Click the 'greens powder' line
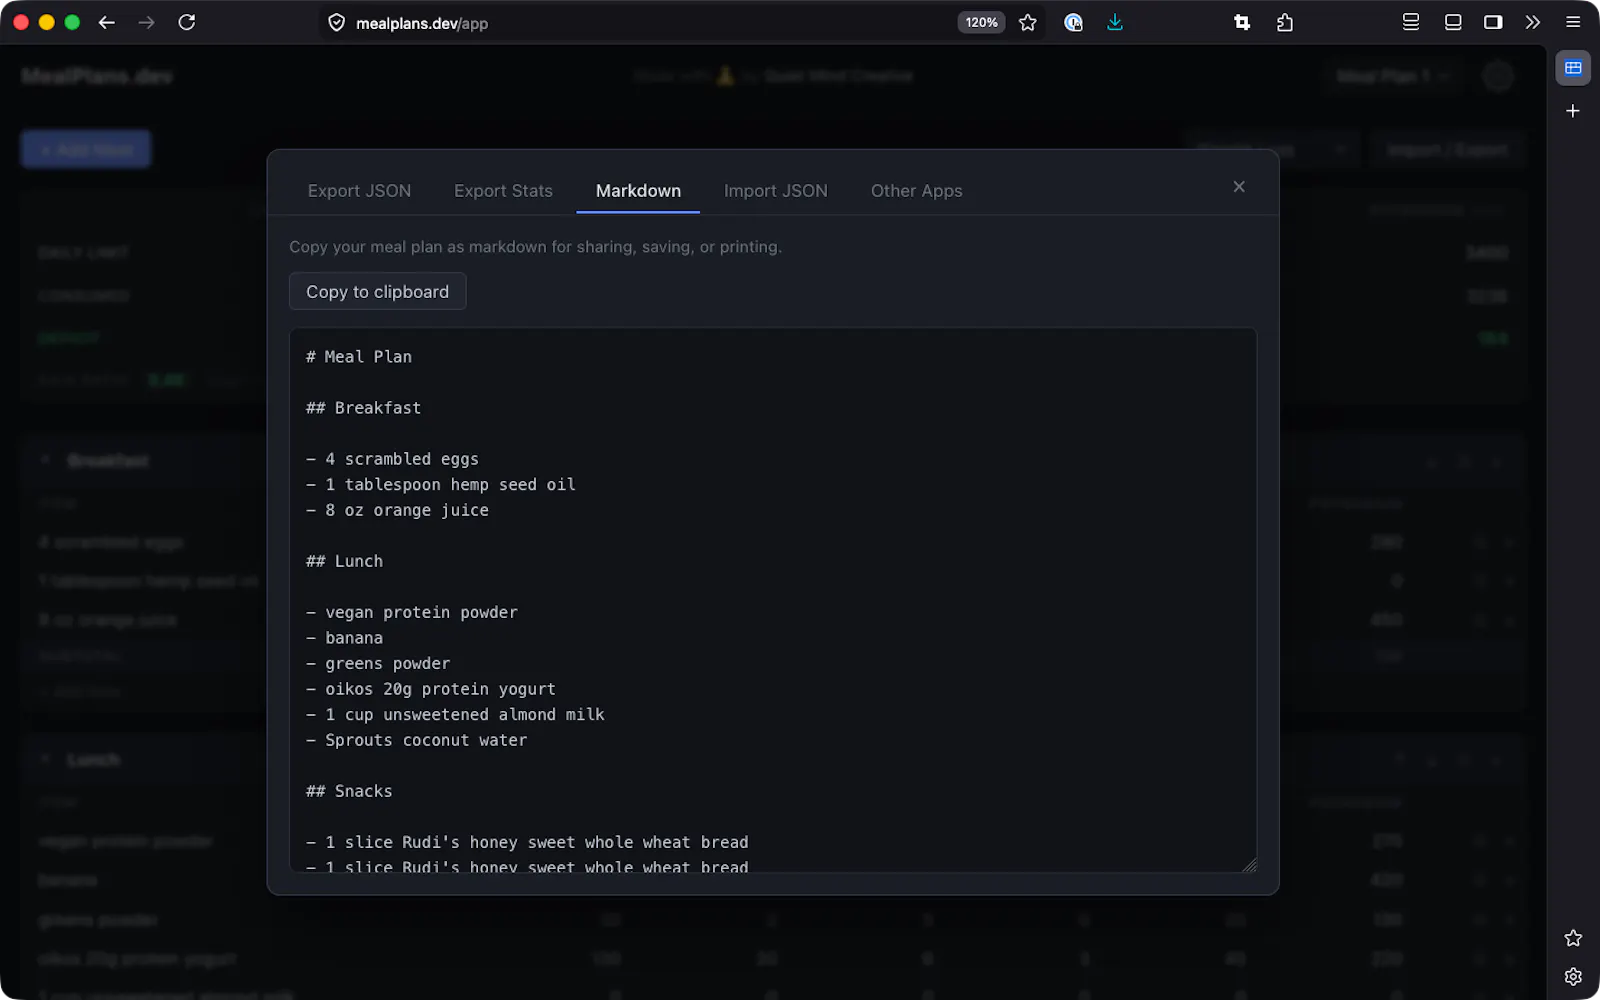 tap(378, 663)
